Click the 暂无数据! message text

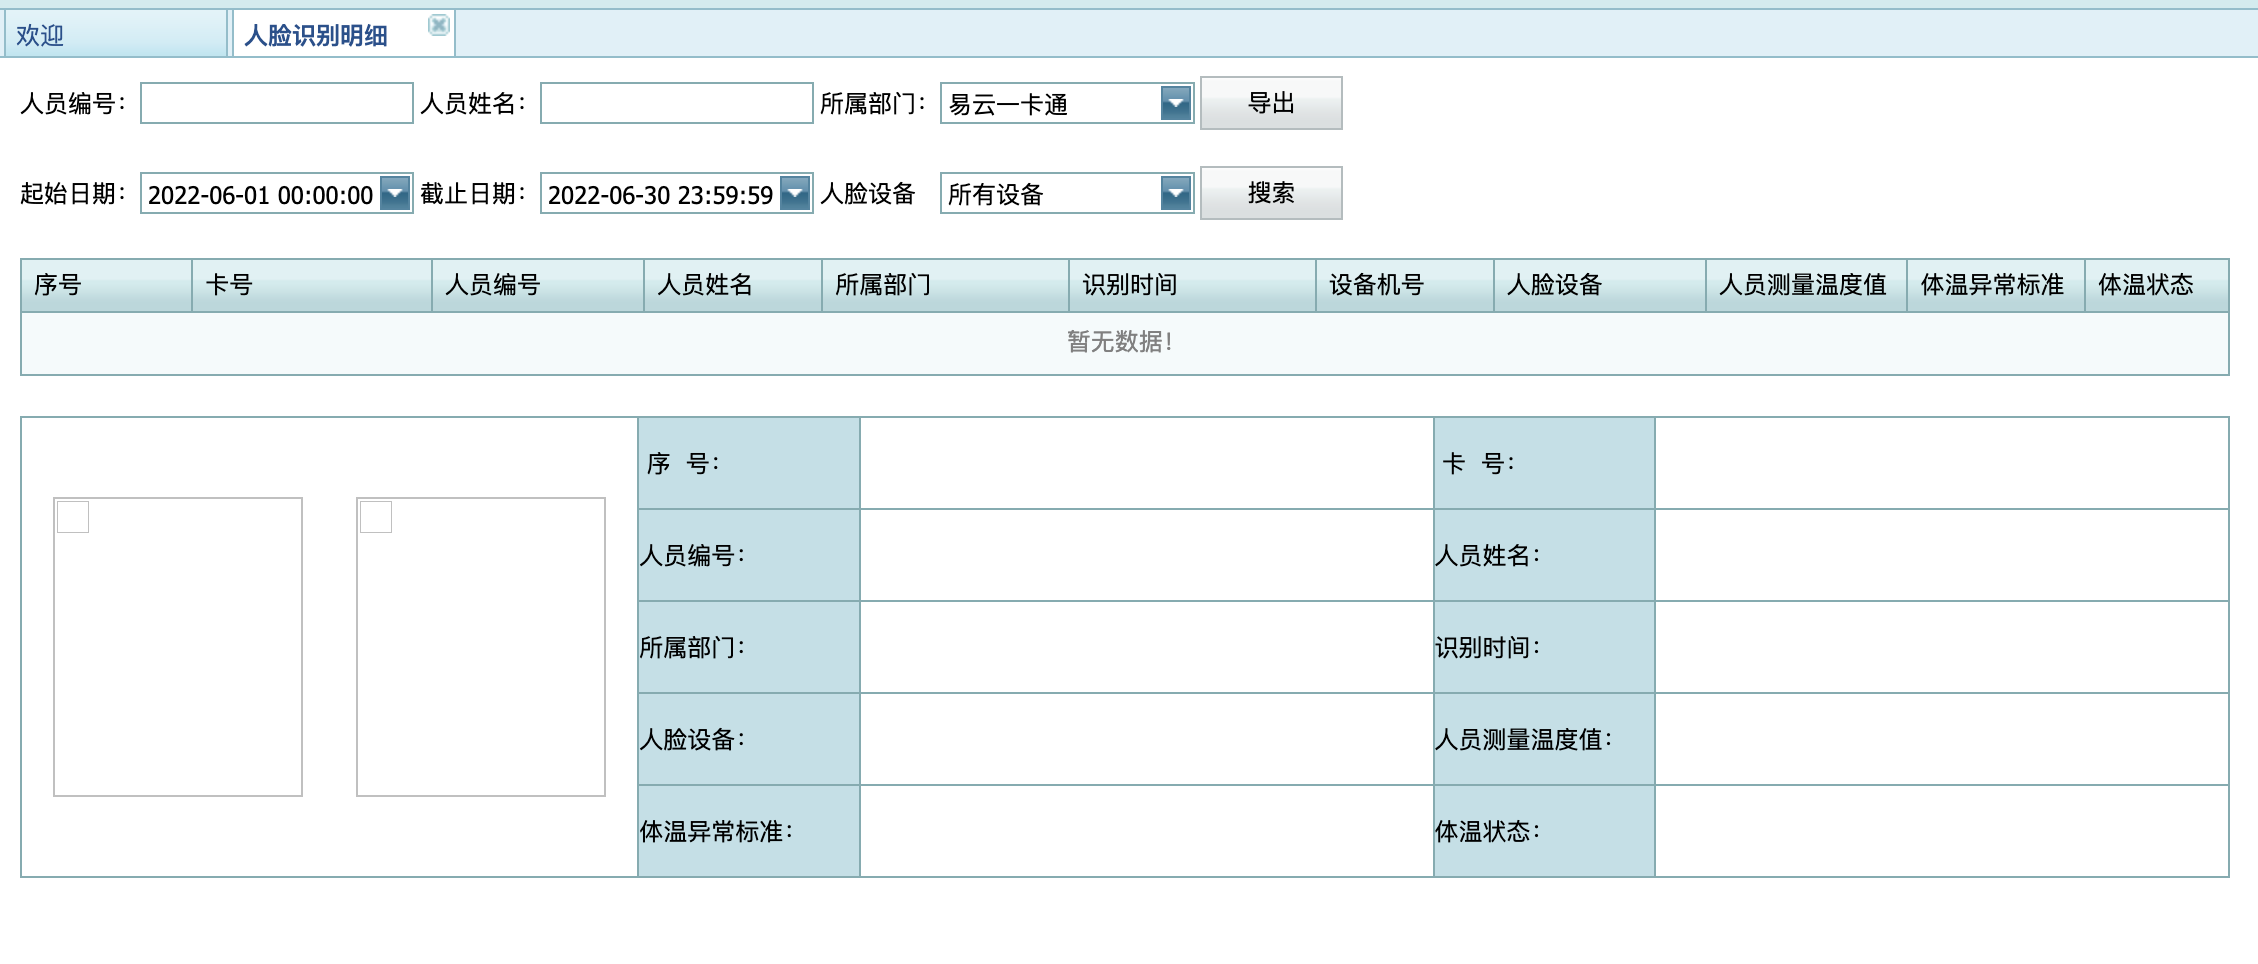point(1120,342)
